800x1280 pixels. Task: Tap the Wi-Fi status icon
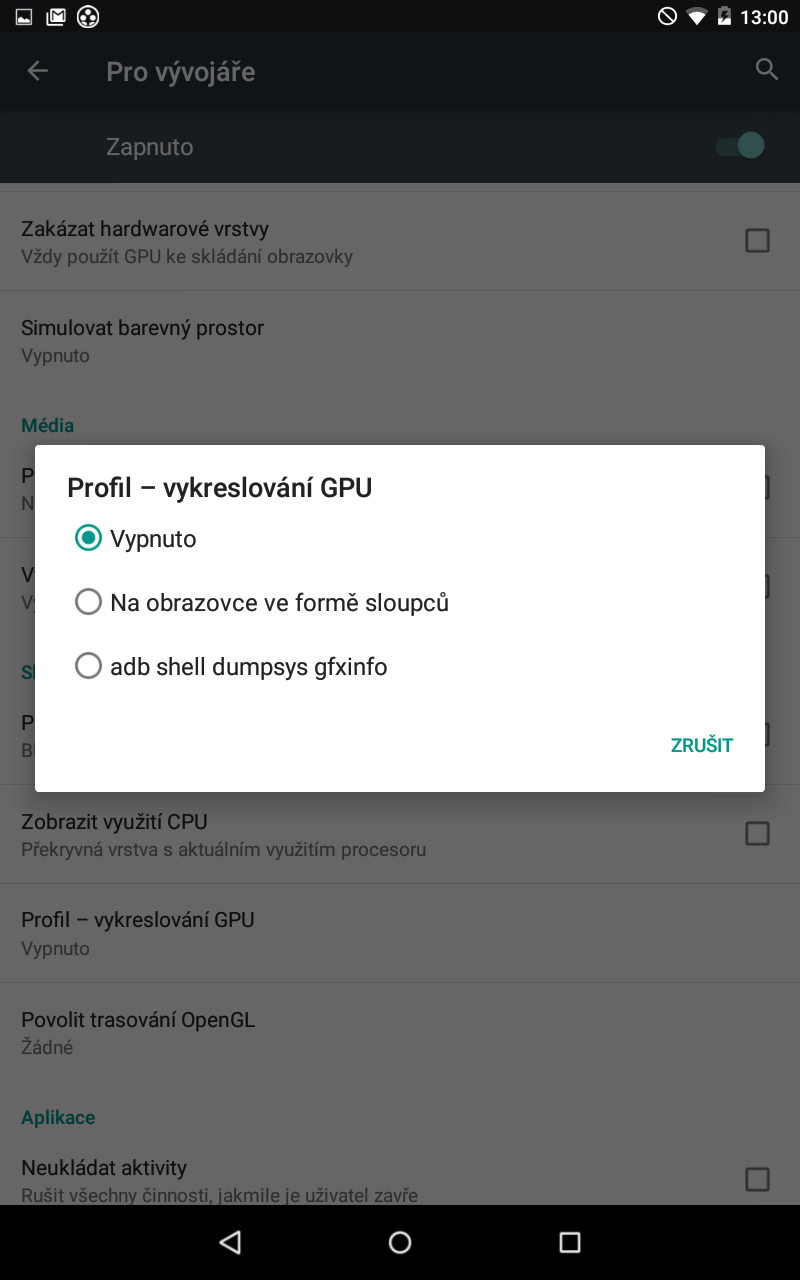[696, 17]
